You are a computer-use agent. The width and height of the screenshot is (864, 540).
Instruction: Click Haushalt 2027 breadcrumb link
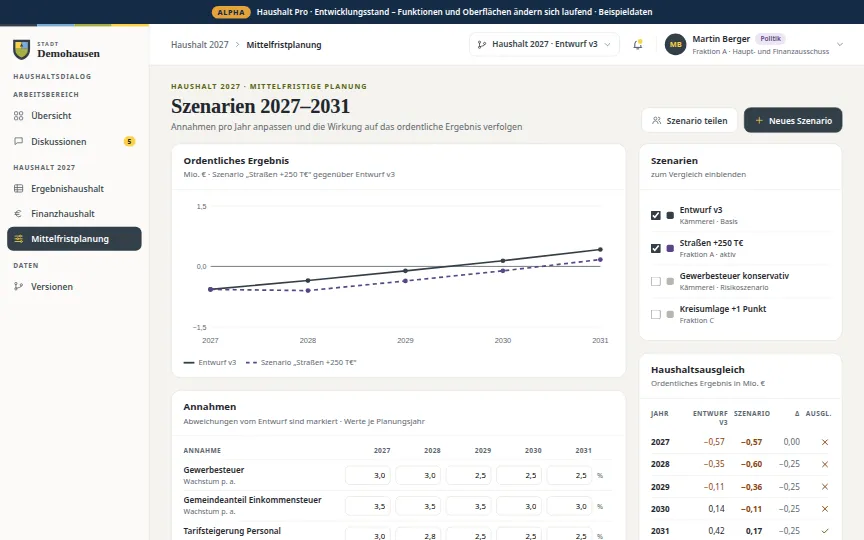pos(199,45)
